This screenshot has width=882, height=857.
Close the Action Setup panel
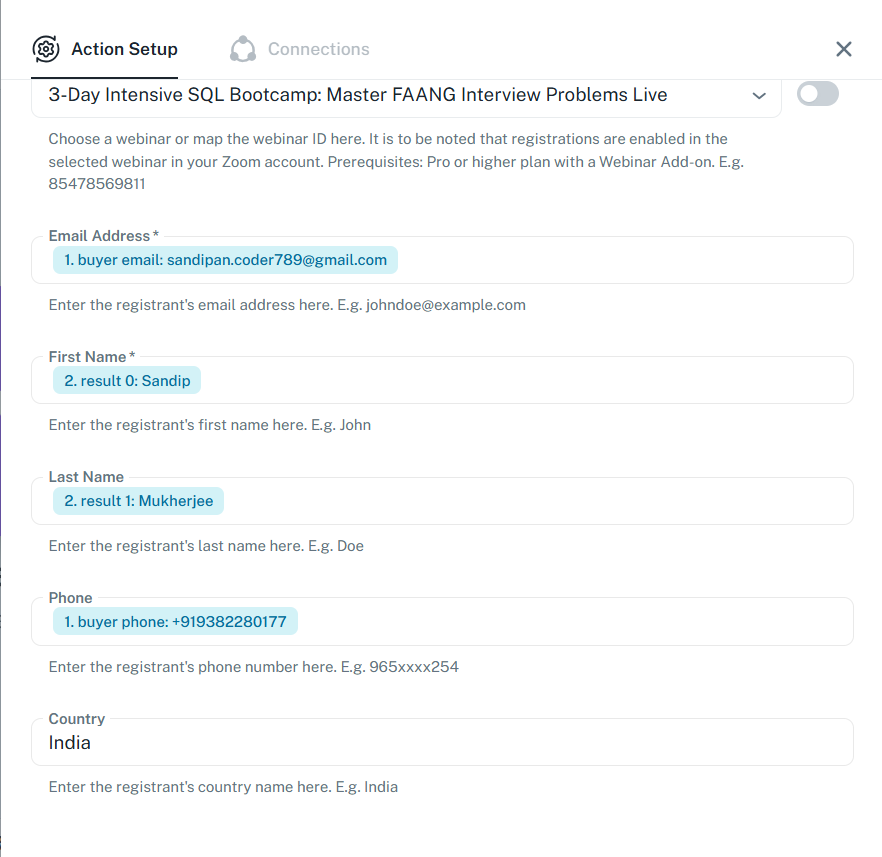(x=844, y=49)
